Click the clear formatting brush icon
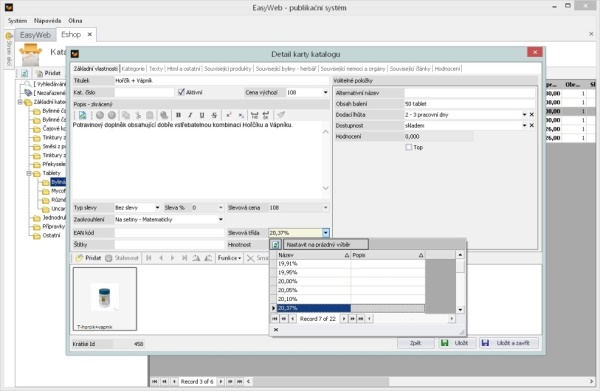Viewport: 600px width, 391px height. click(x=281, y=115)
